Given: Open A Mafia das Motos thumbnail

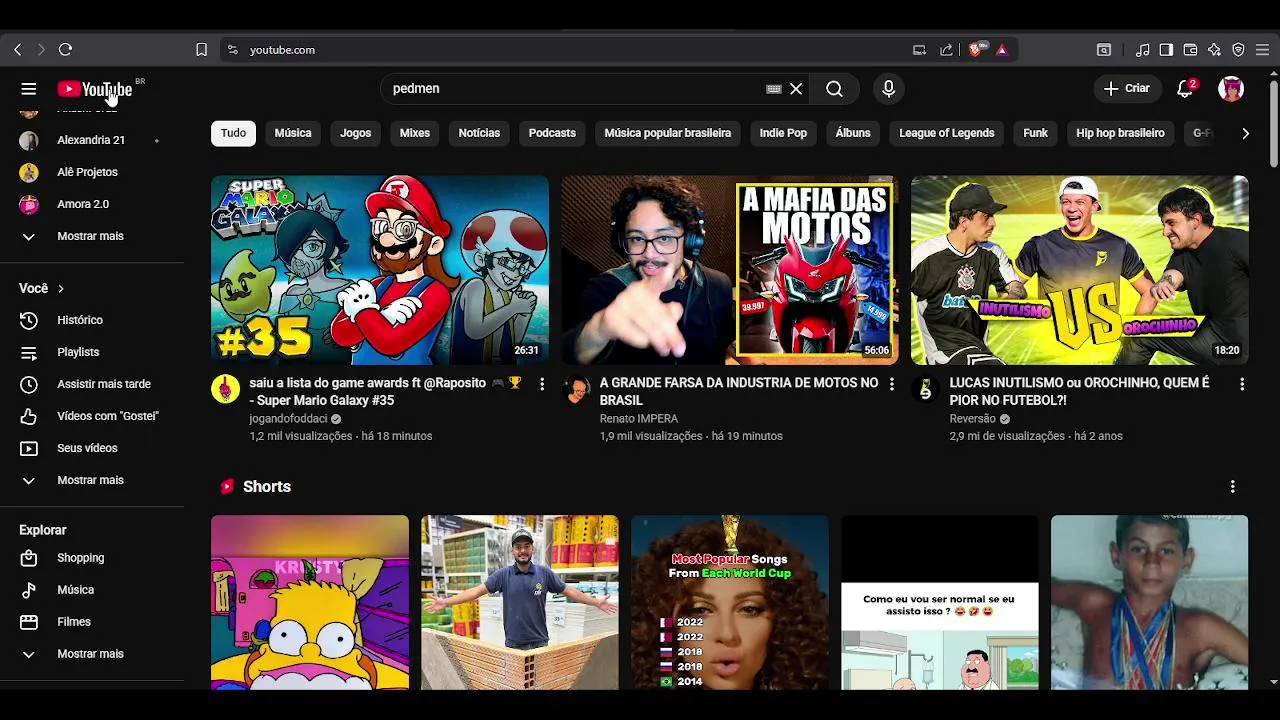Looking at the screenshot, I should [730, 270].
